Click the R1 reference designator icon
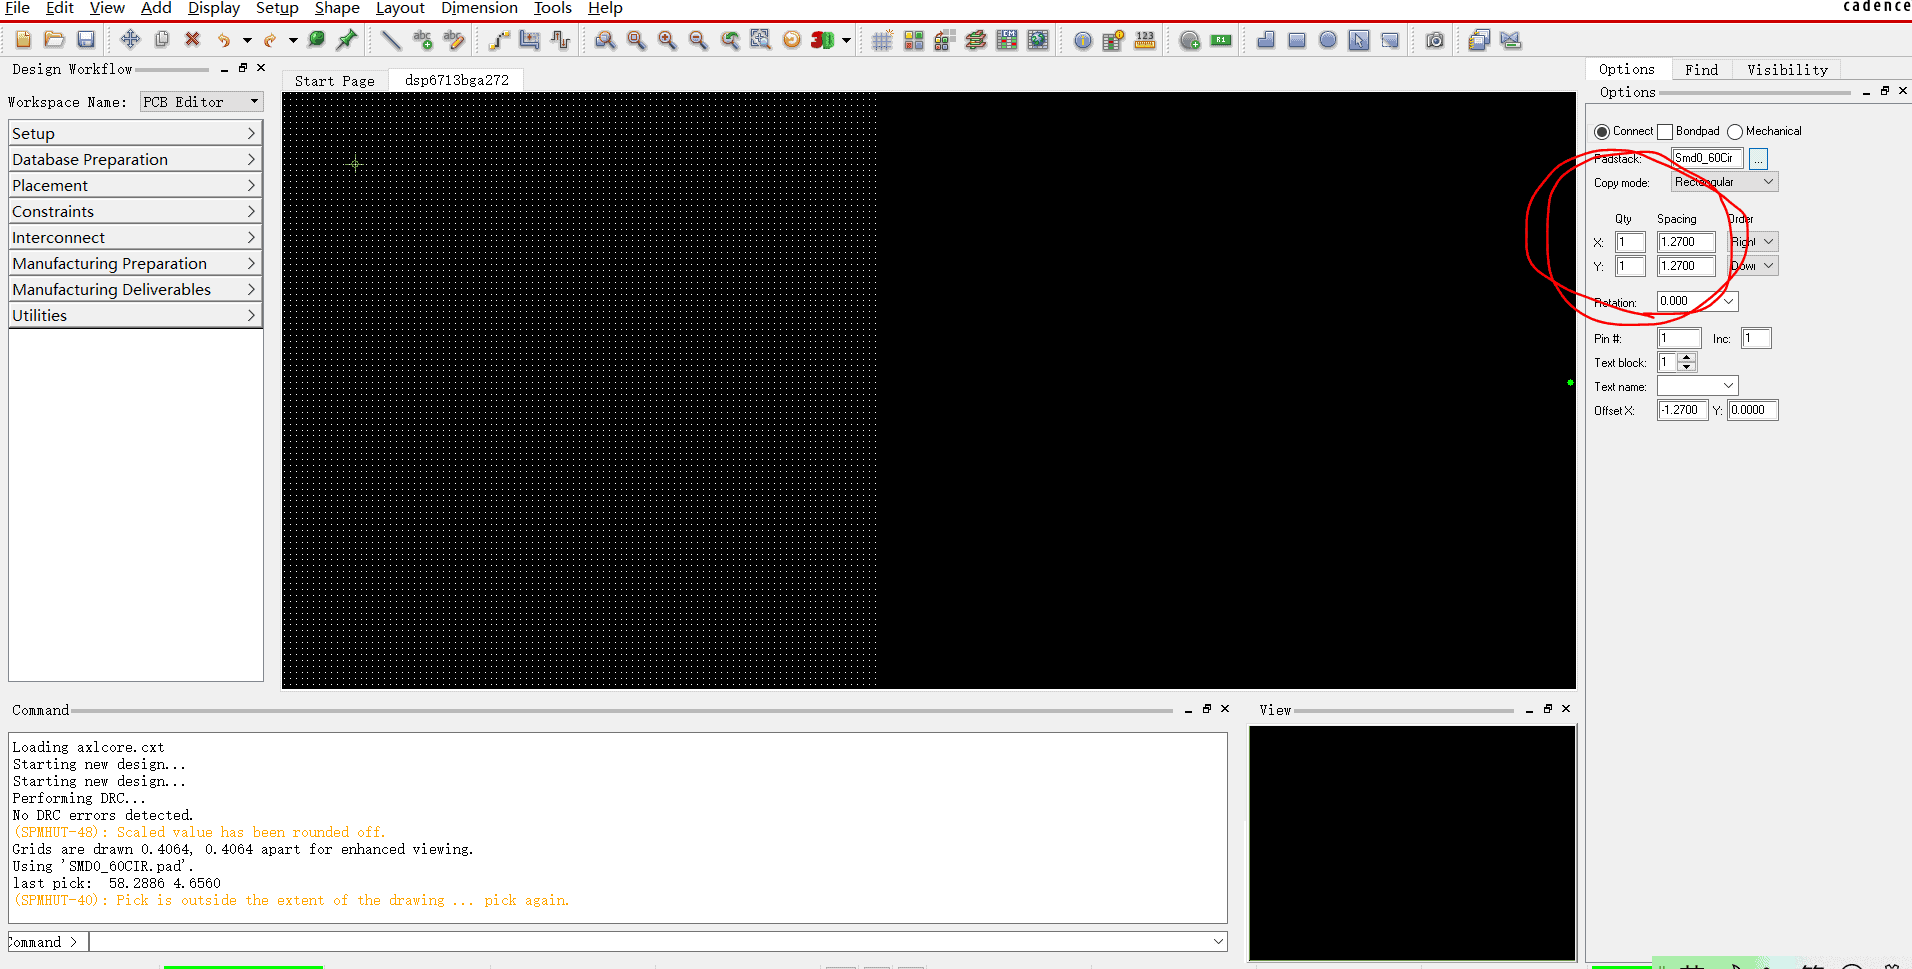Screen dimensions: 1912x969 pyautogui.click(x=1221, y=40)
